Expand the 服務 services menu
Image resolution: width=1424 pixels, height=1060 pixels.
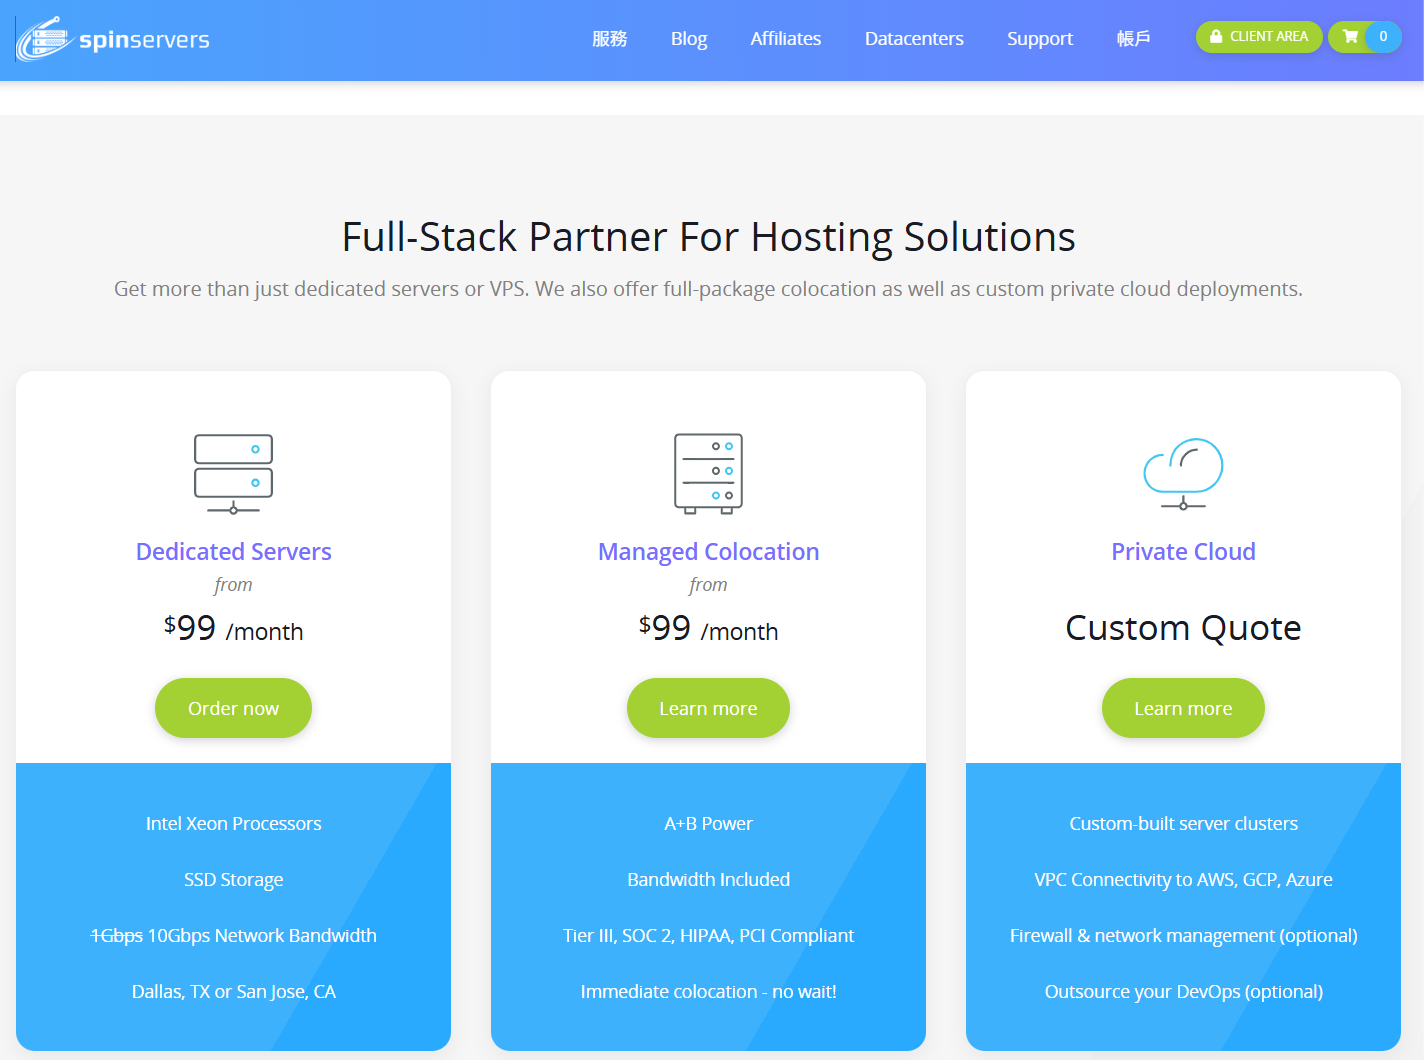(609, 39)
